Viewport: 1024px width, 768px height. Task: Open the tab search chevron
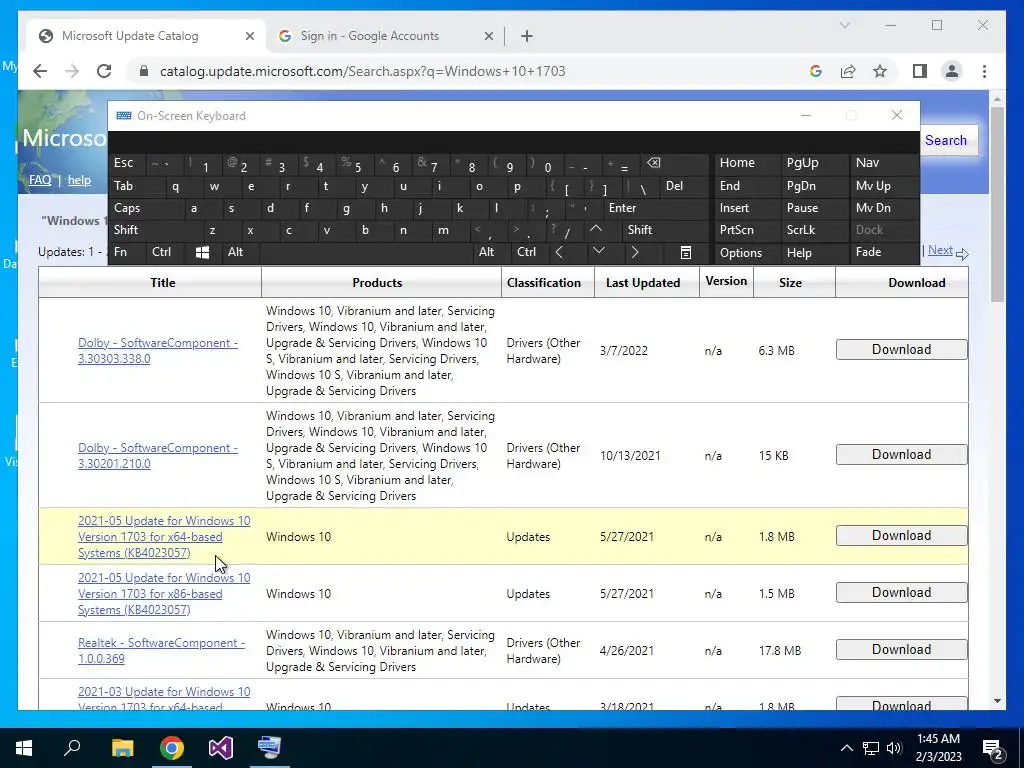[844, 25]
